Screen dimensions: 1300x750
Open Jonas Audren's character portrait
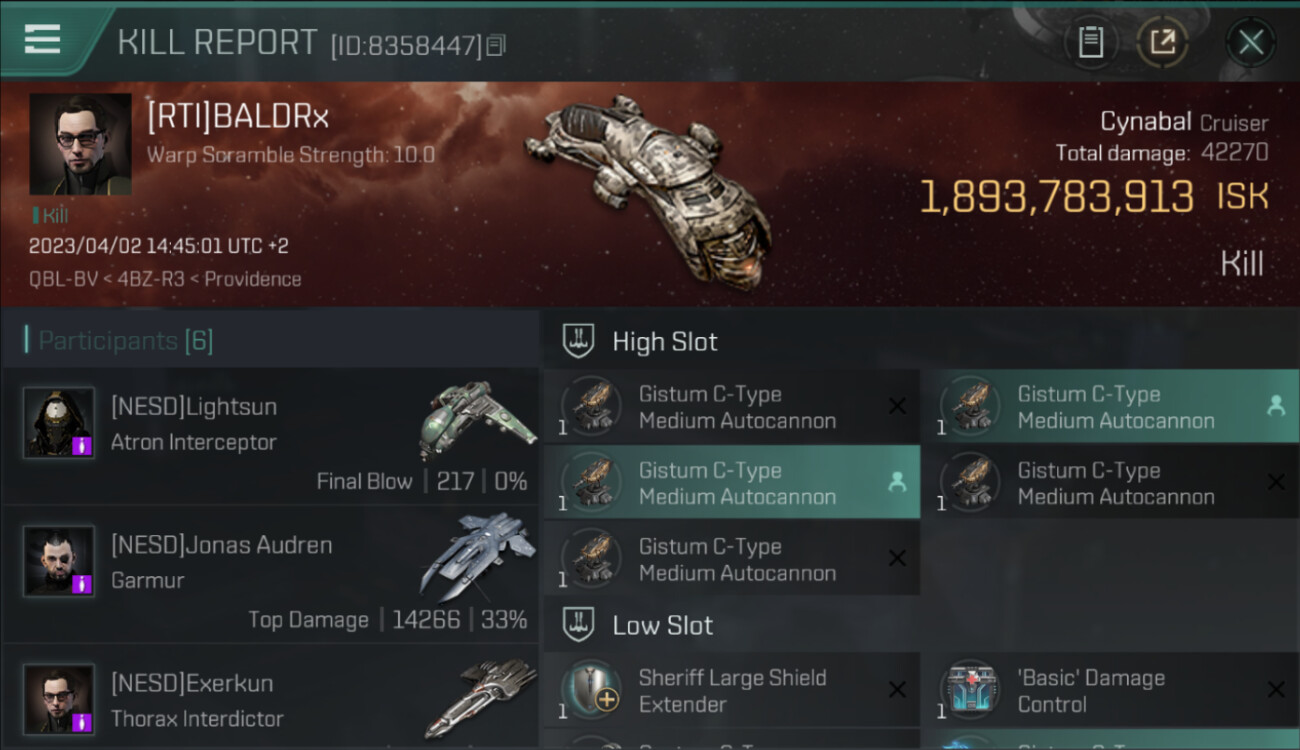59,561
